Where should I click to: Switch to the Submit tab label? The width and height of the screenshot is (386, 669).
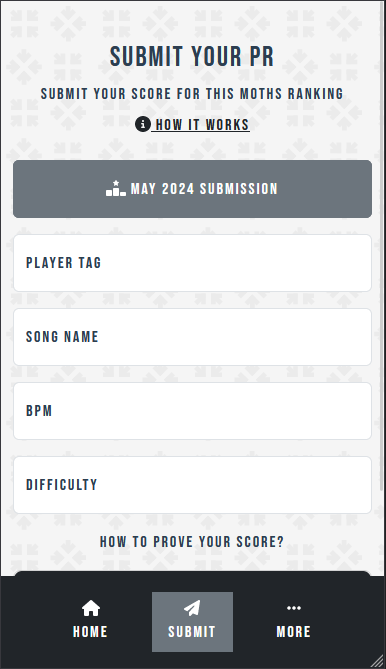tap(192, 631)
